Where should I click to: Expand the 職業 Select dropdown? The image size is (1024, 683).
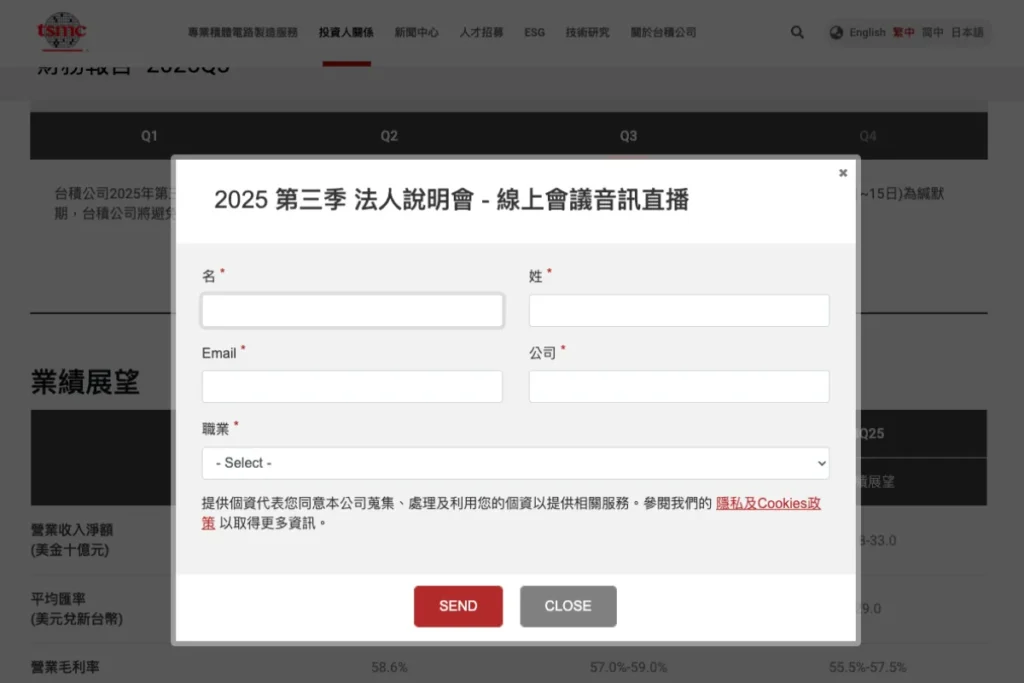(x=515, y=463)
